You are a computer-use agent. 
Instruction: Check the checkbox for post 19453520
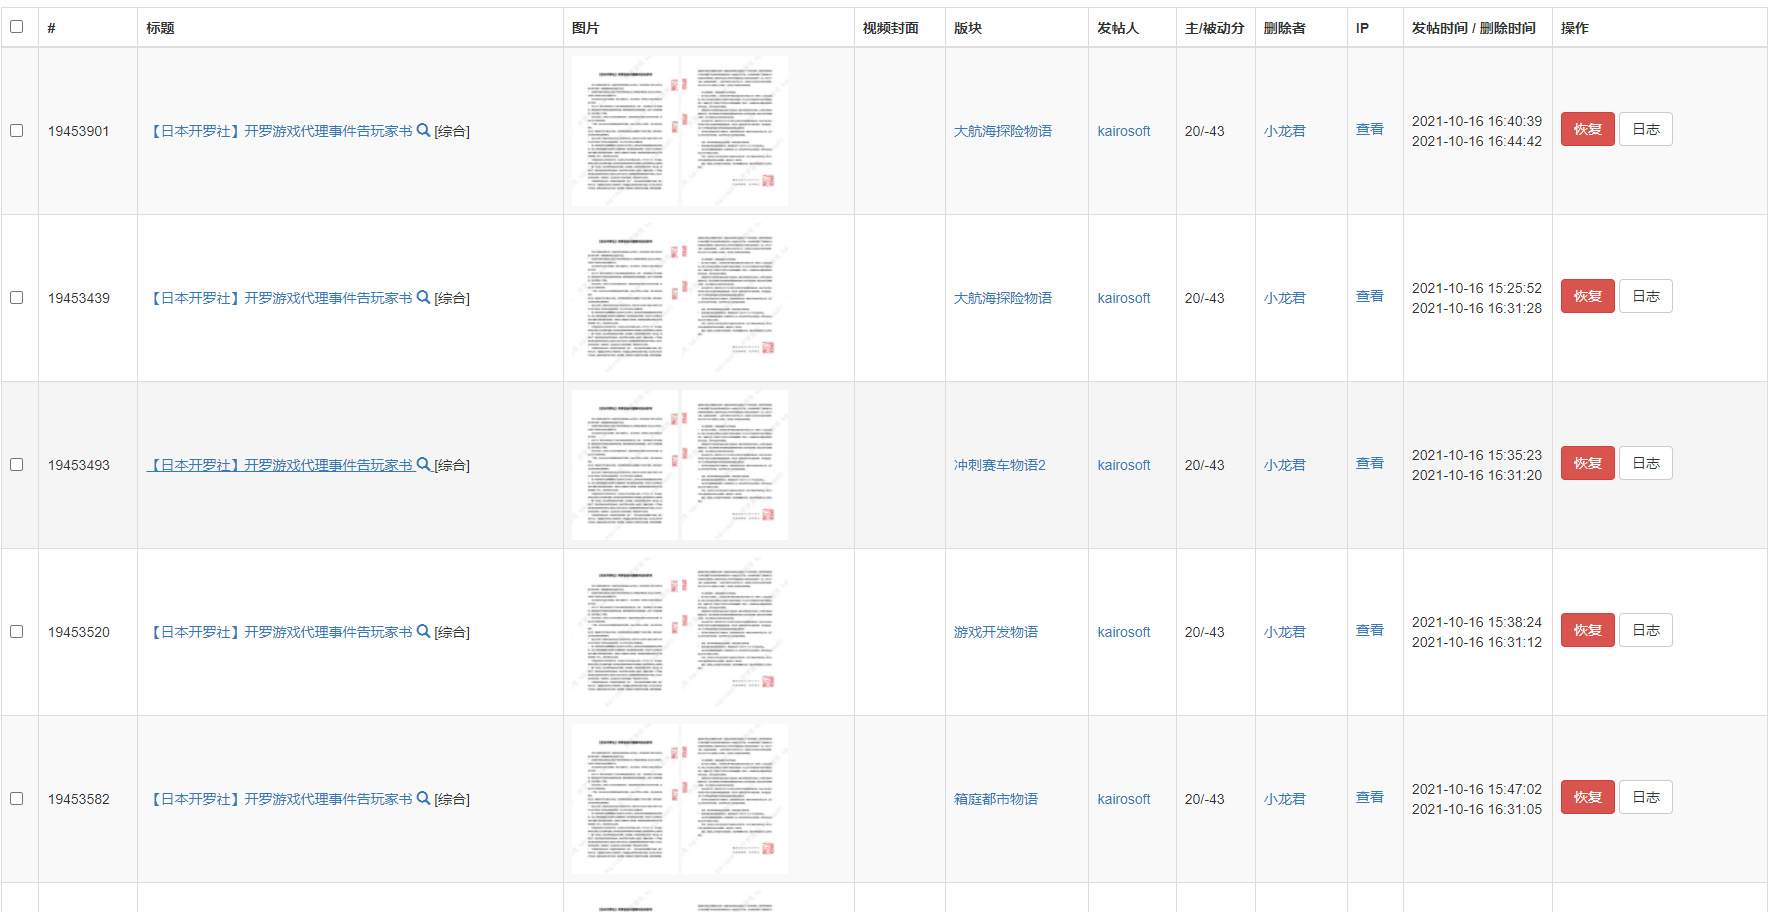17,631
